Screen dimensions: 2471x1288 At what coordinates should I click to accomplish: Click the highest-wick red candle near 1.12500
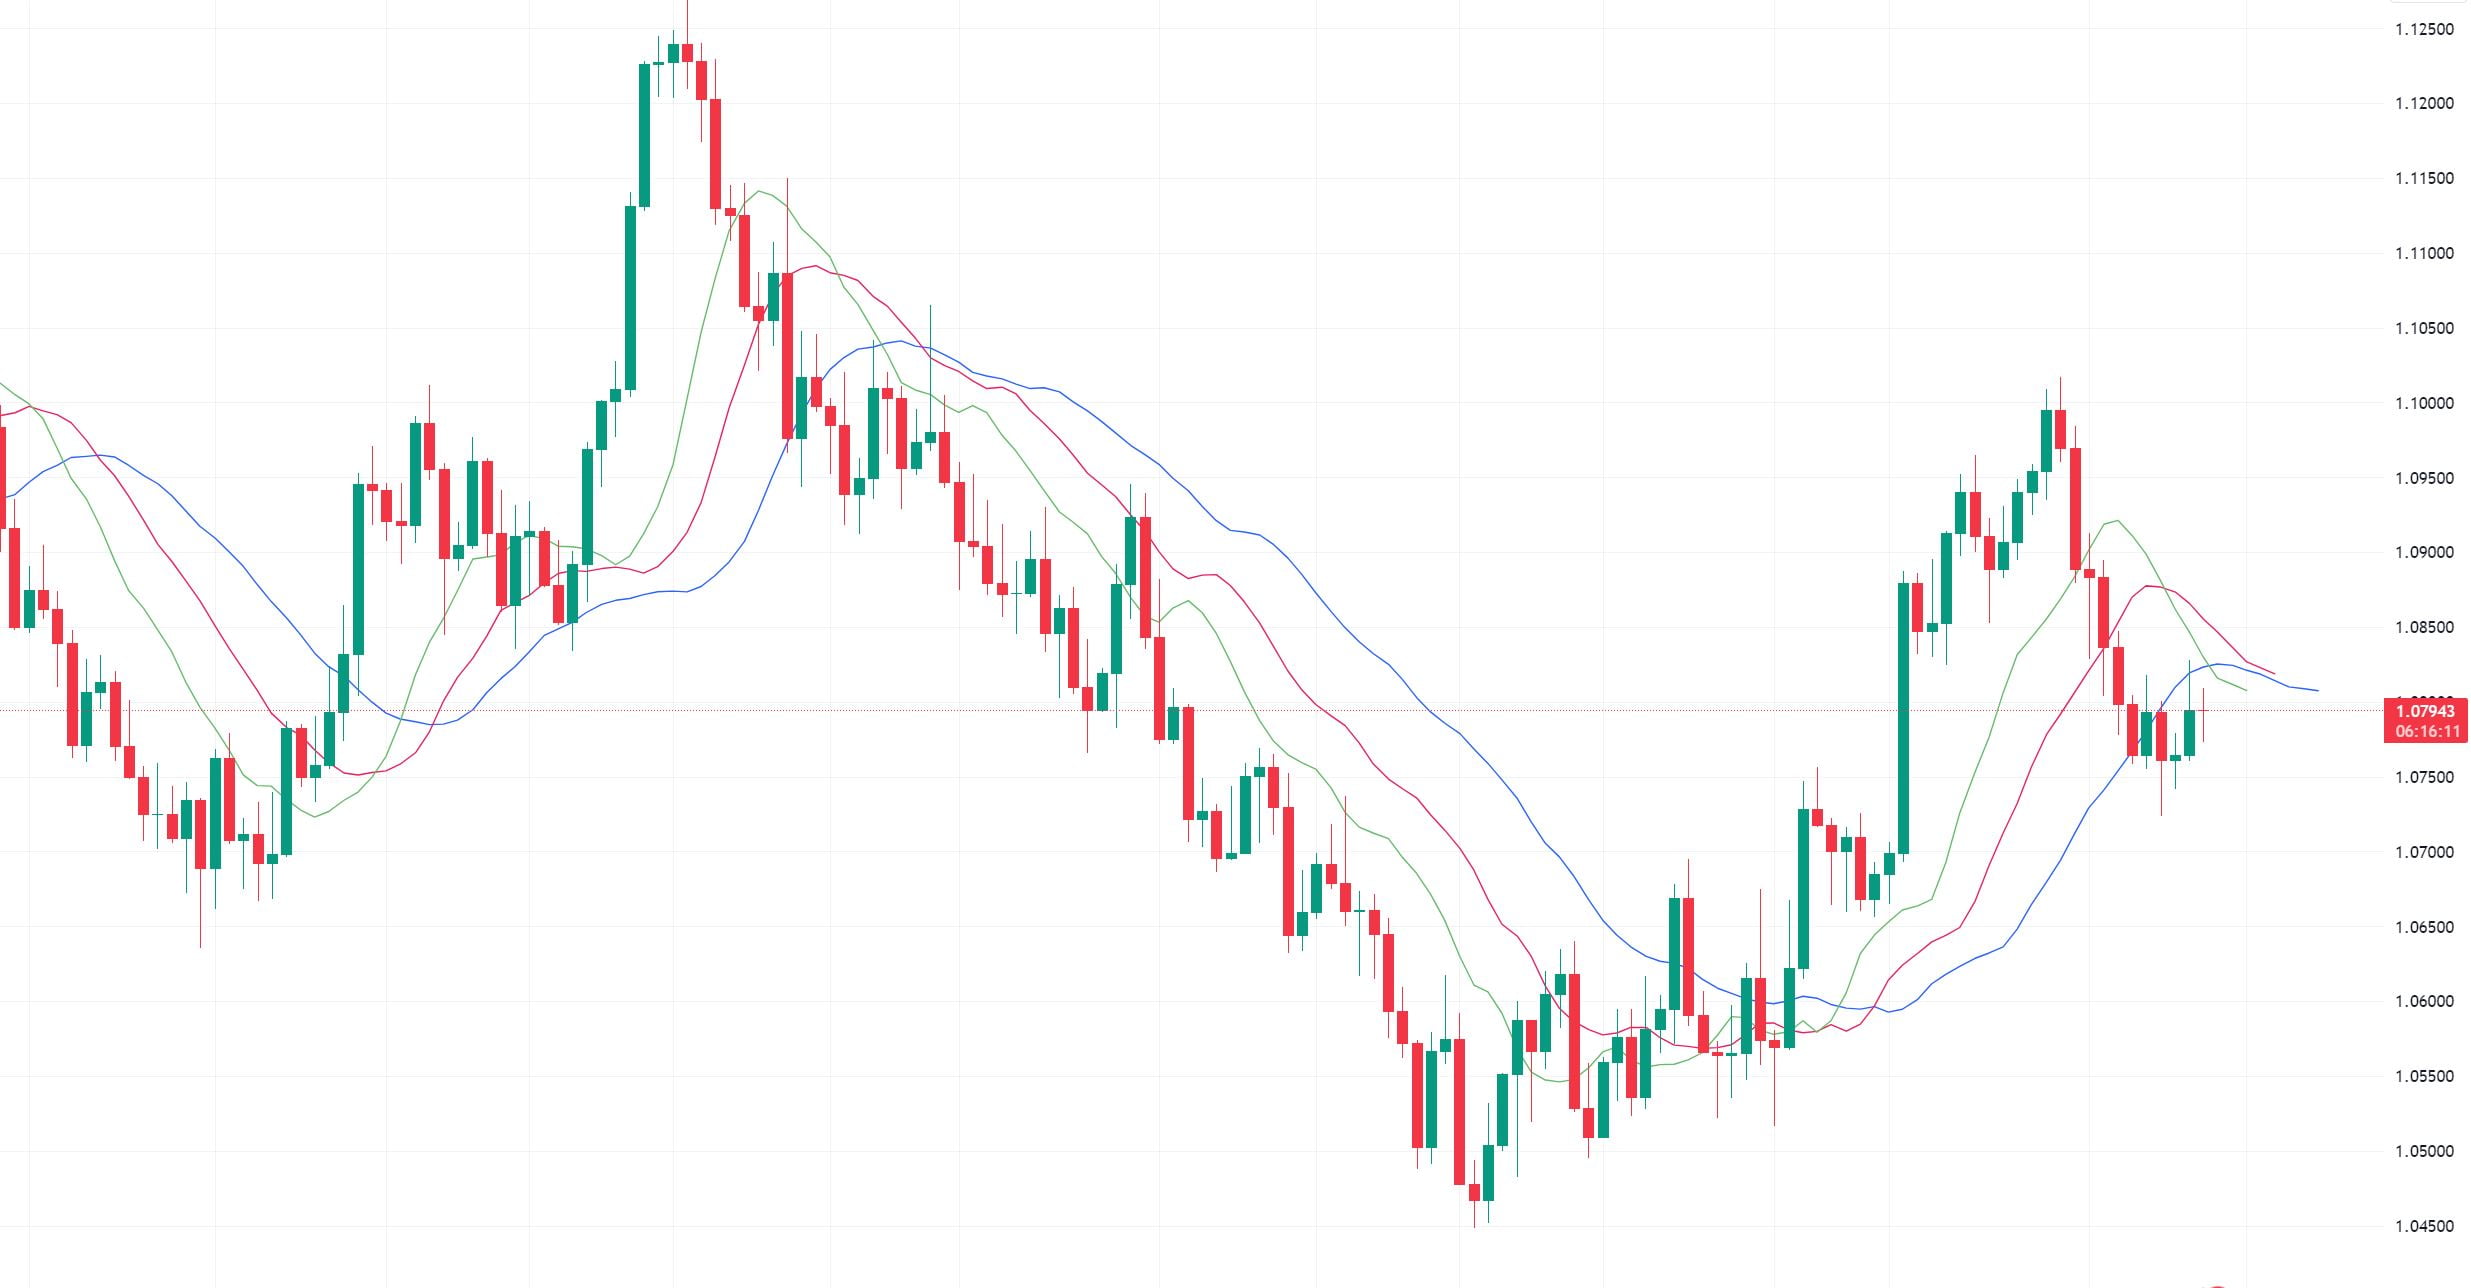pyautogui.click(x=687, y=52)
